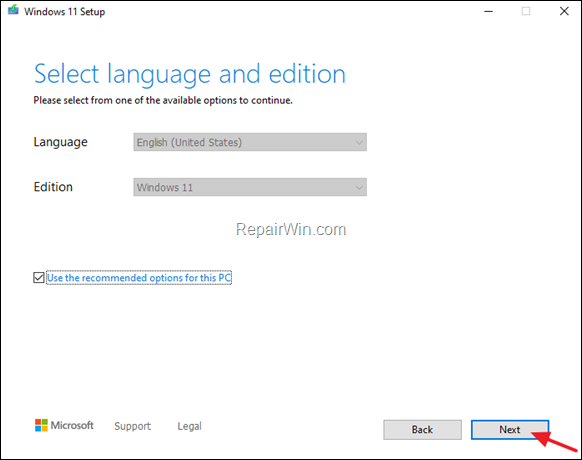Click the 'Please select from one' instruction text
The image size is (582, 460).
163,100
